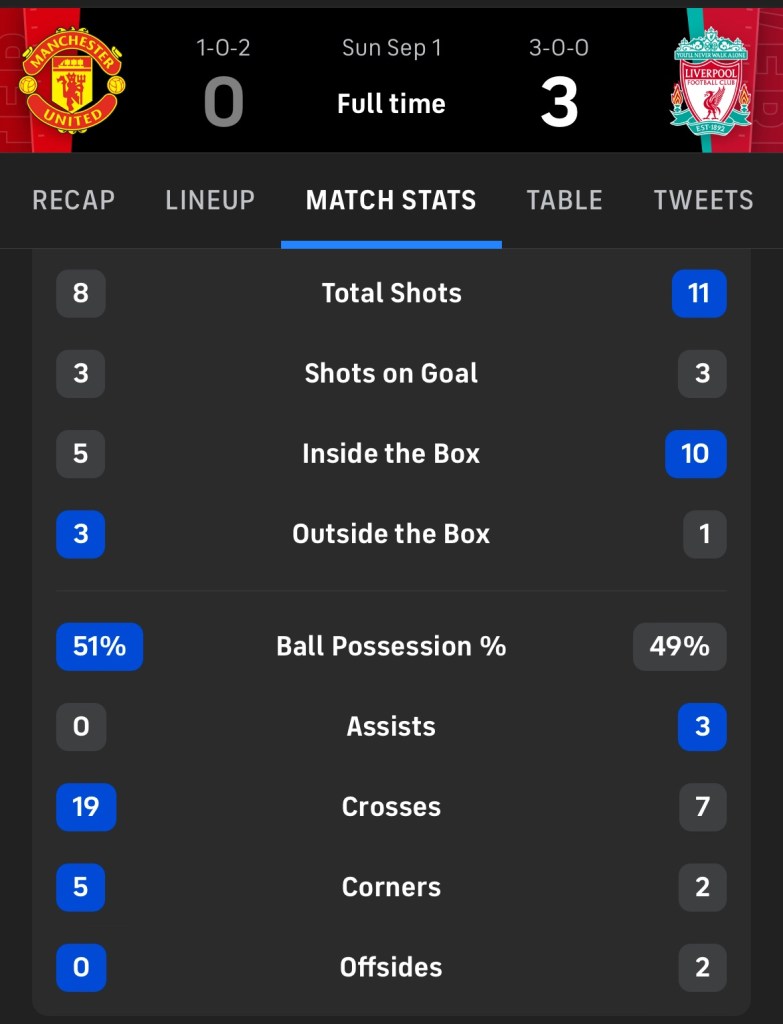Open the RECAP tab

(x=73, y=200)
